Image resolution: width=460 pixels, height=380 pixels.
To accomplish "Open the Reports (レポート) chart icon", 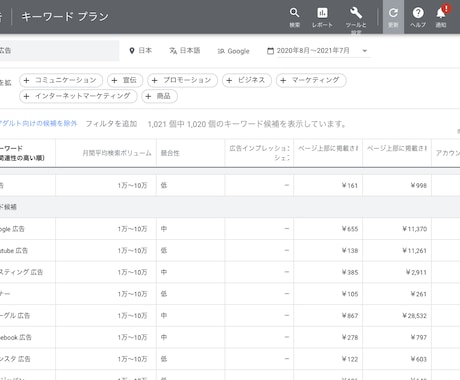I will tap(322, 13).
